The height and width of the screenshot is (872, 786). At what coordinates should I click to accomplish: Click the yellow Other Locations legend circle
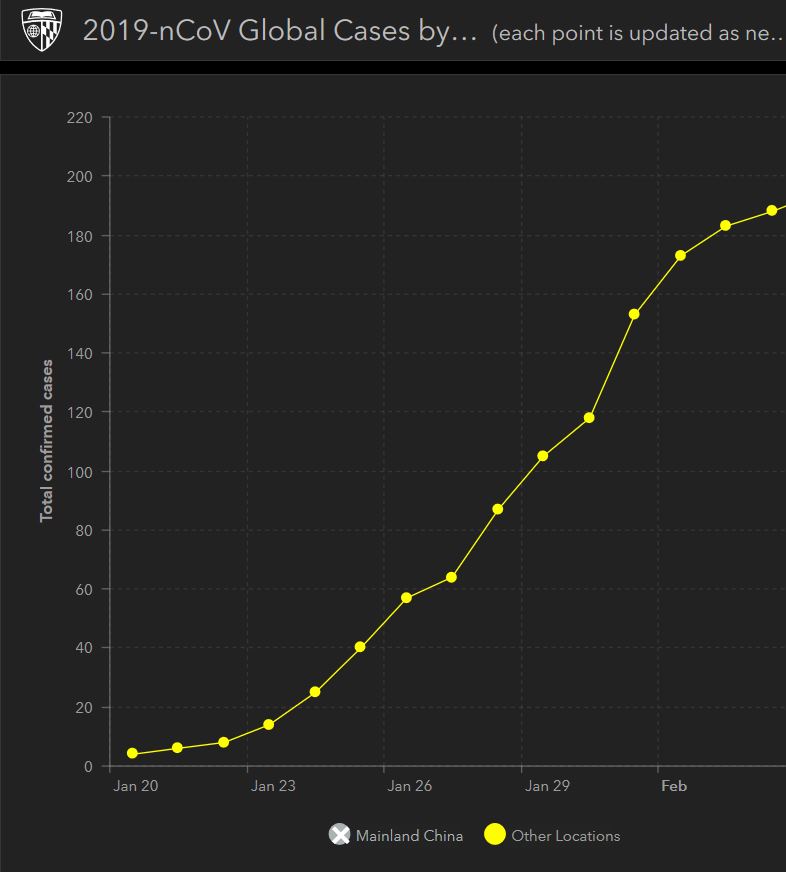(494, 835)
